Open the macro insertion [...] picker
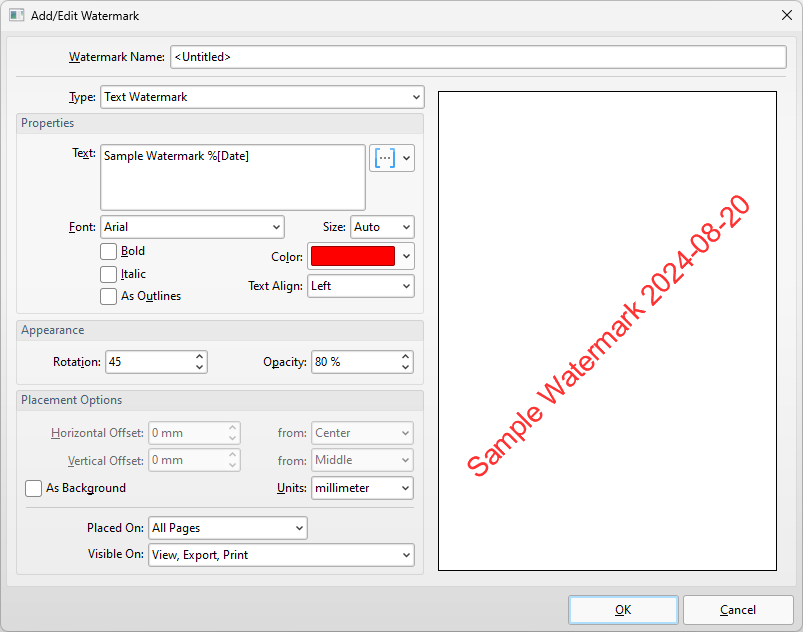The width and height of the screenshot is (803, 632). tap(385, 158)
